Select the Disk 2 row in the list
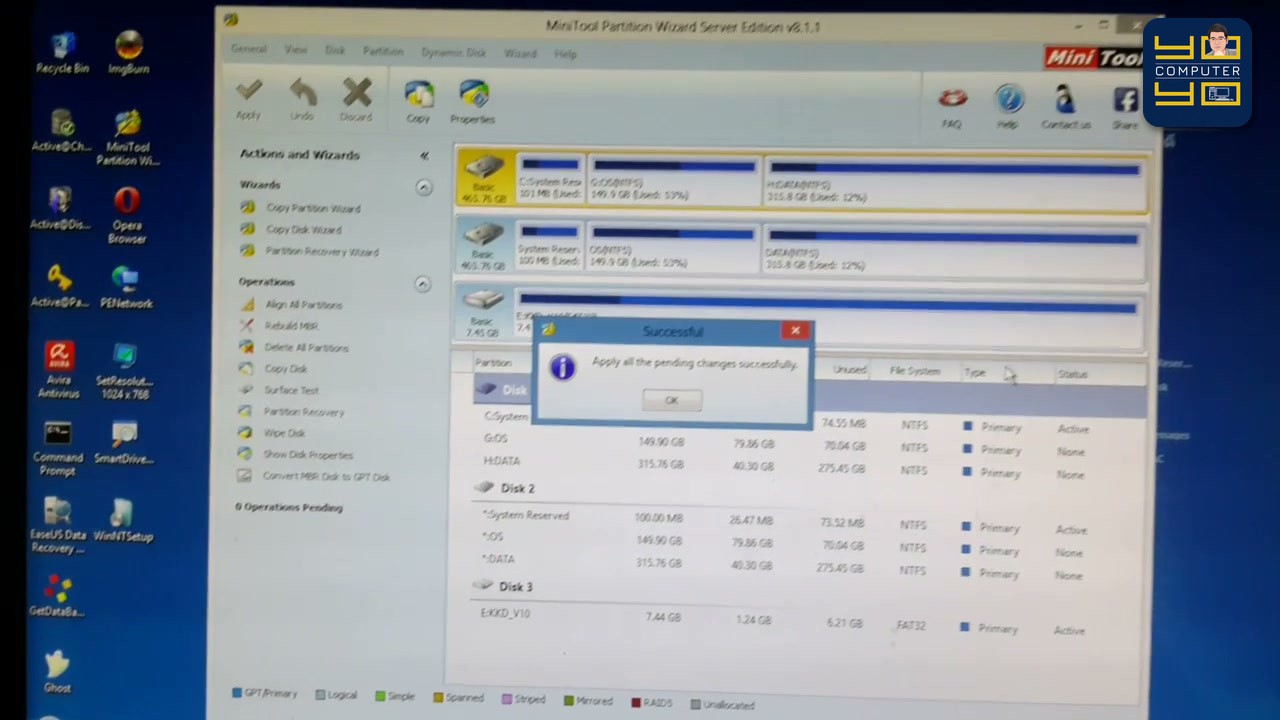 [x=808, y=488]
